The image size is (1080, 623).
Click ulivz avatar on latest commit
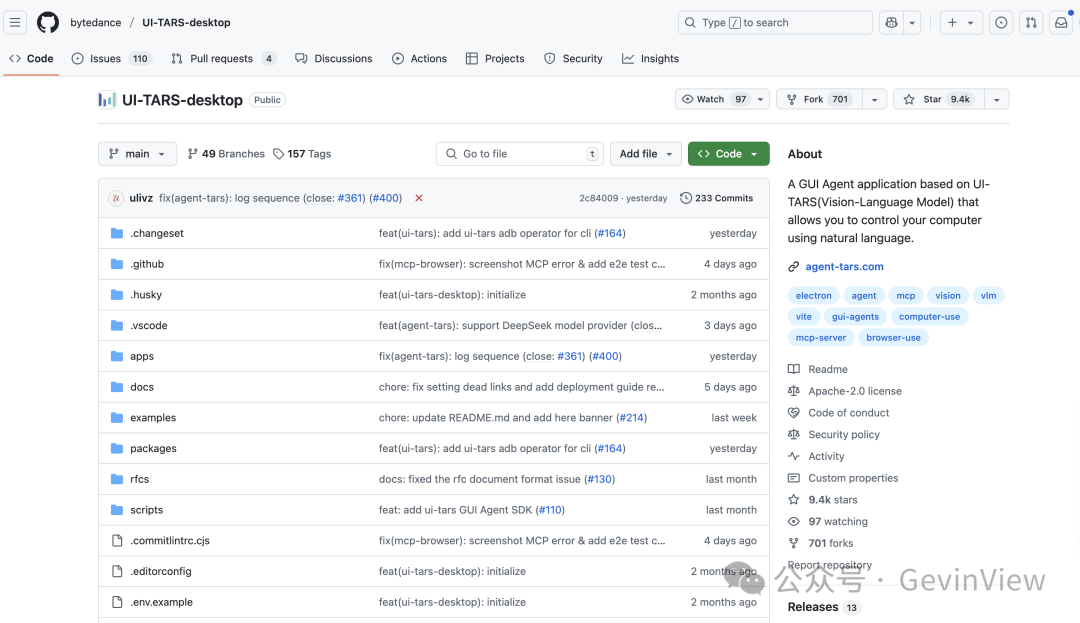pos(116,198)
